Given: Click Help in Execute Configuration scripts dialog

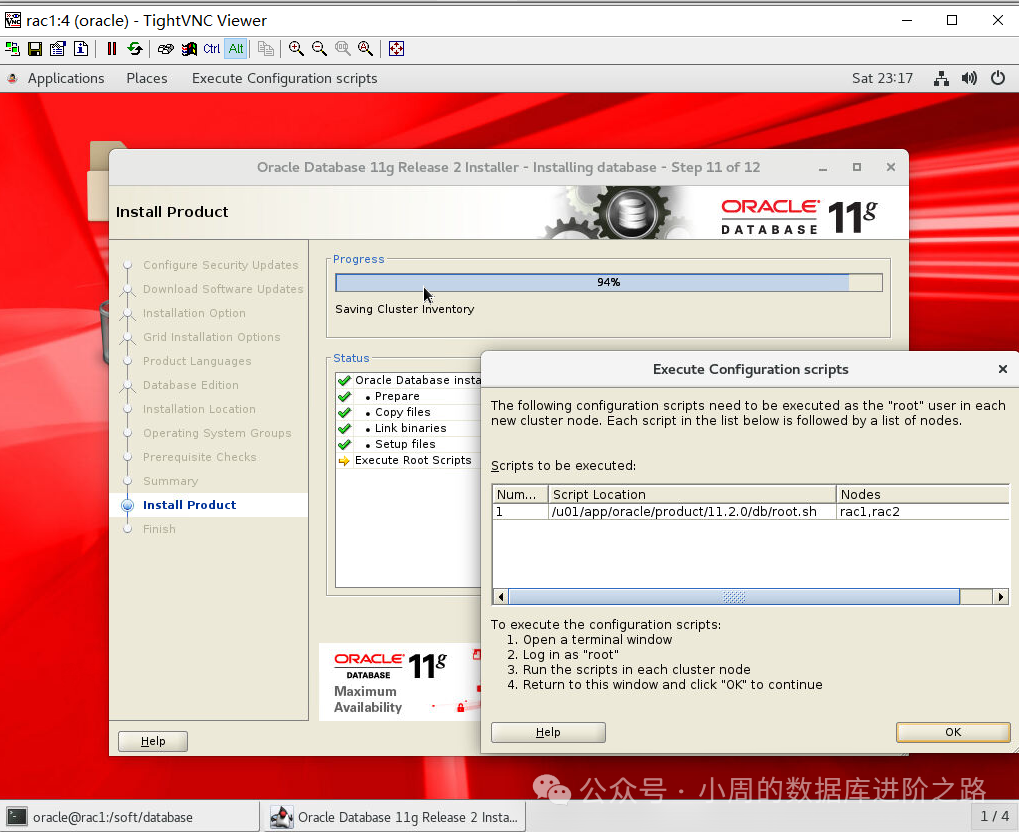Looking at the screenshot, I should (x=548, y=732).
